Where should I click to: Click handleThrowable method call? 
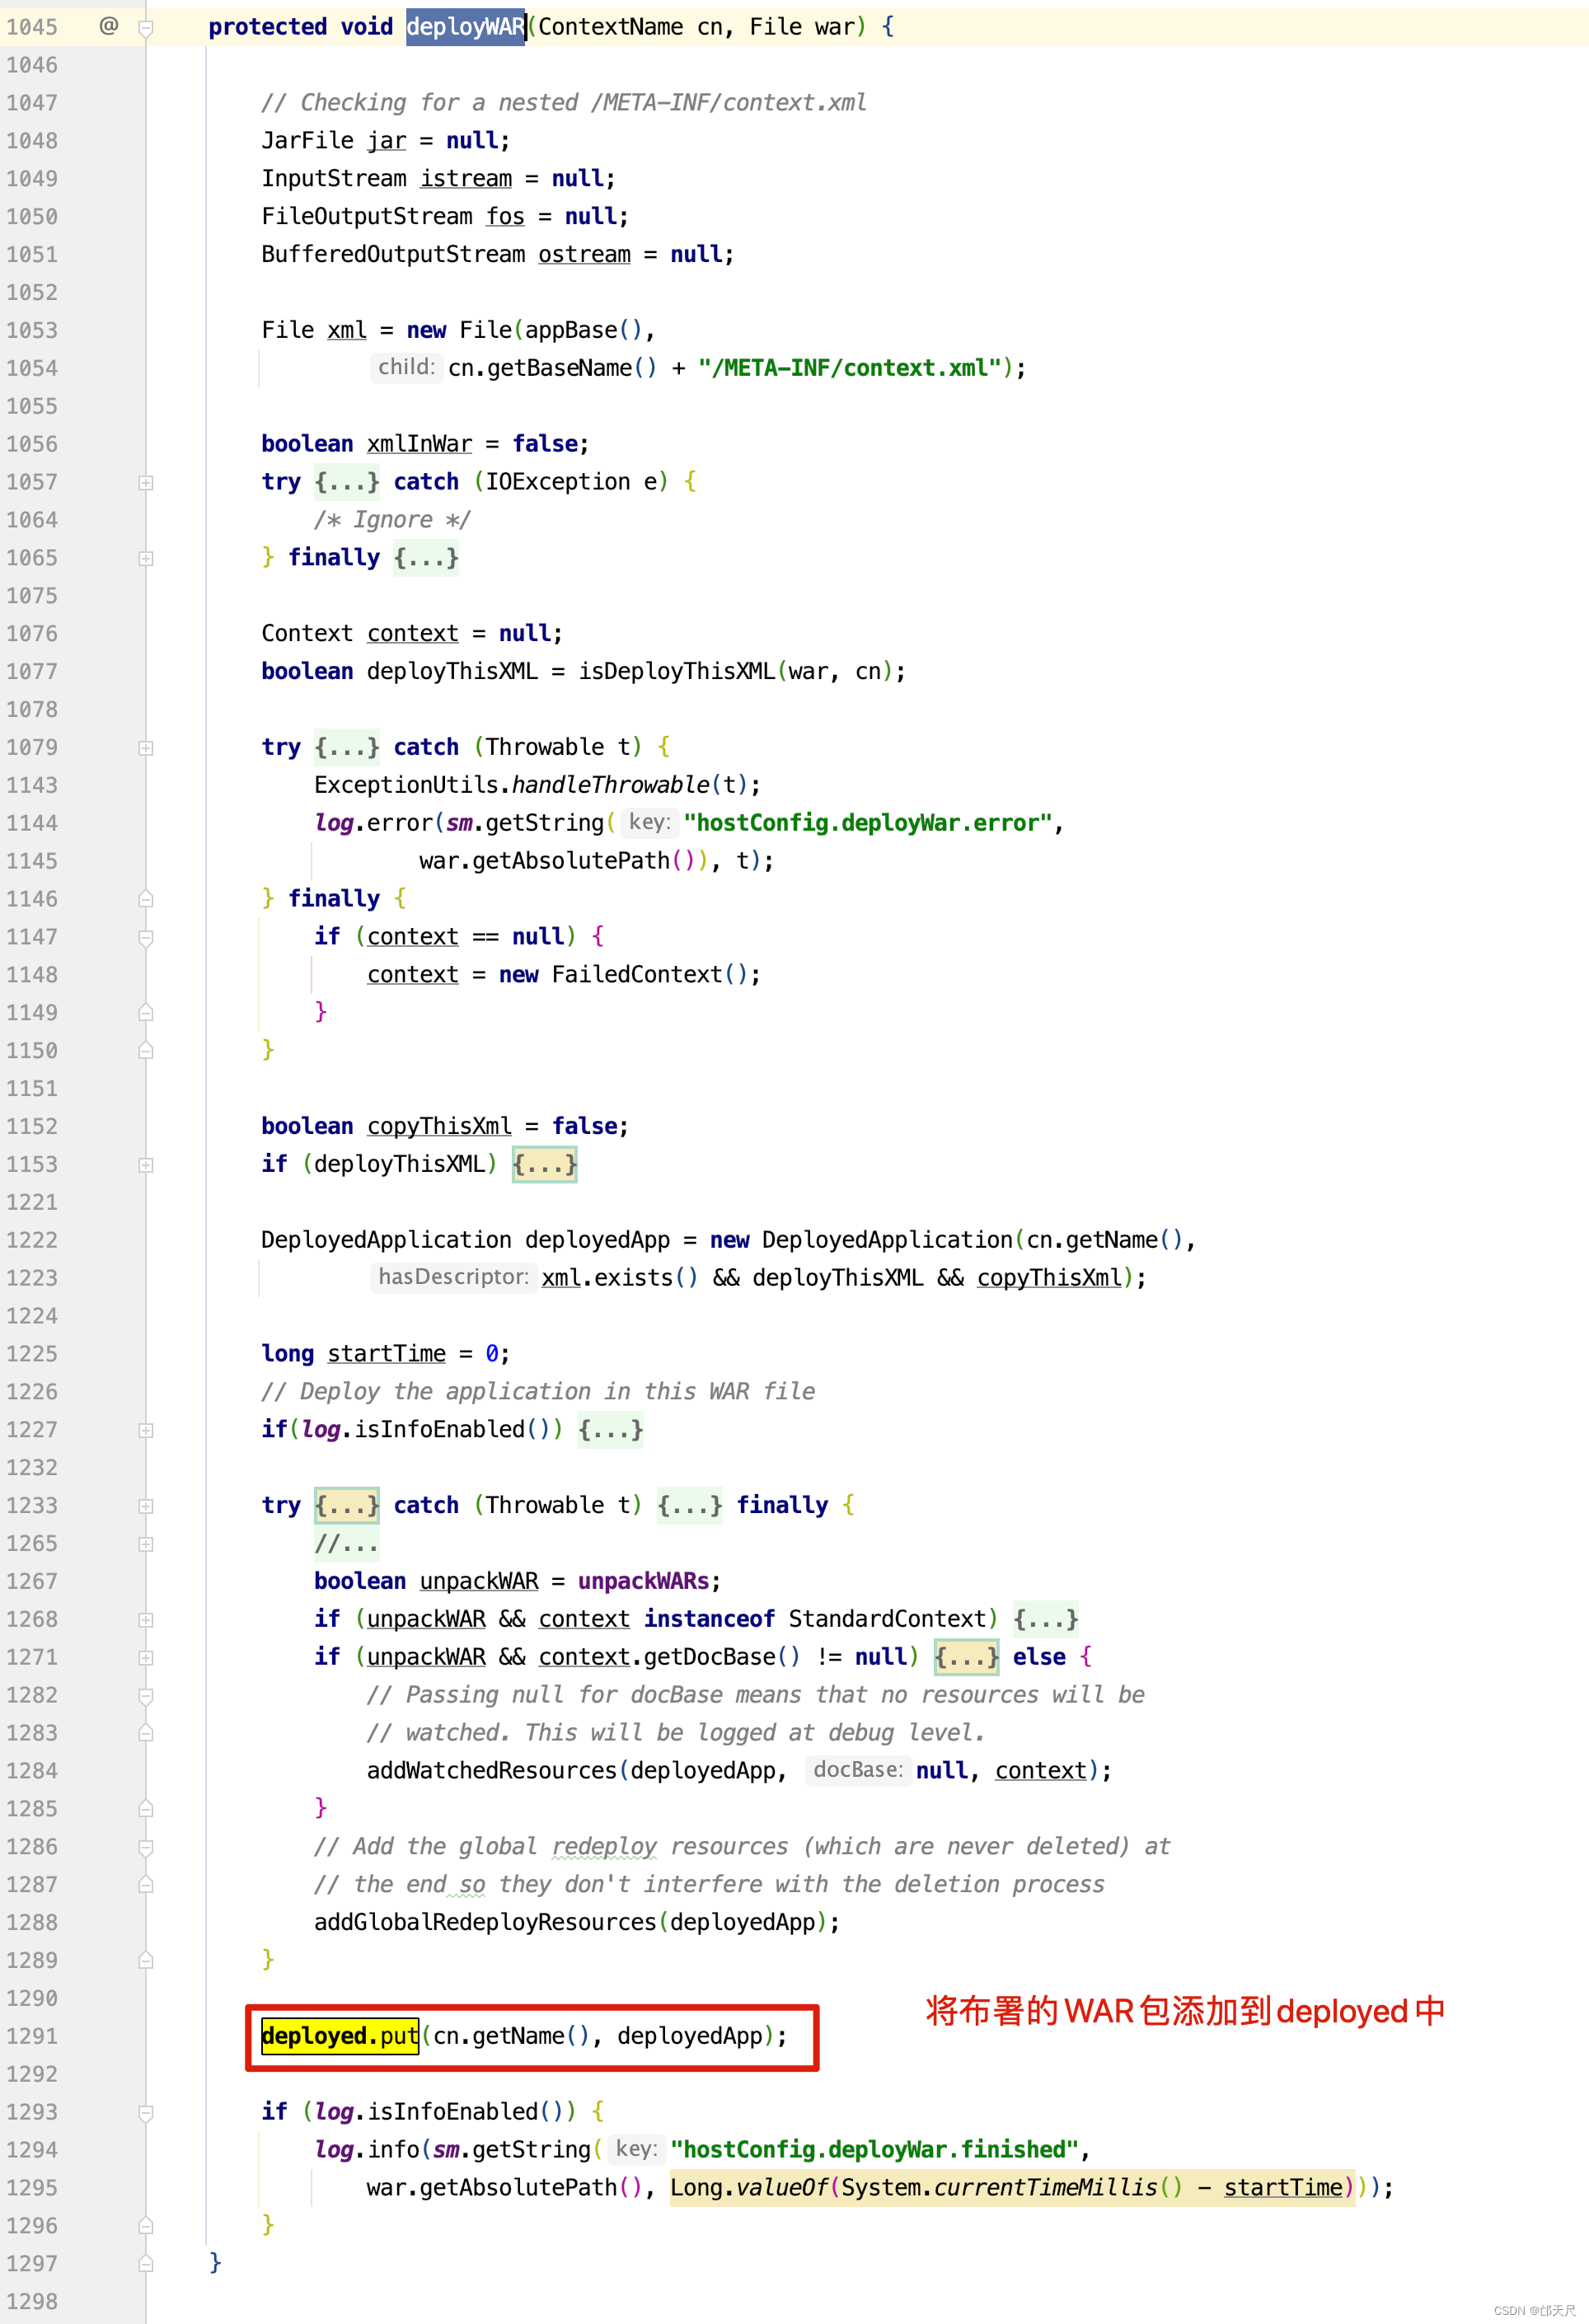(611, 785)
